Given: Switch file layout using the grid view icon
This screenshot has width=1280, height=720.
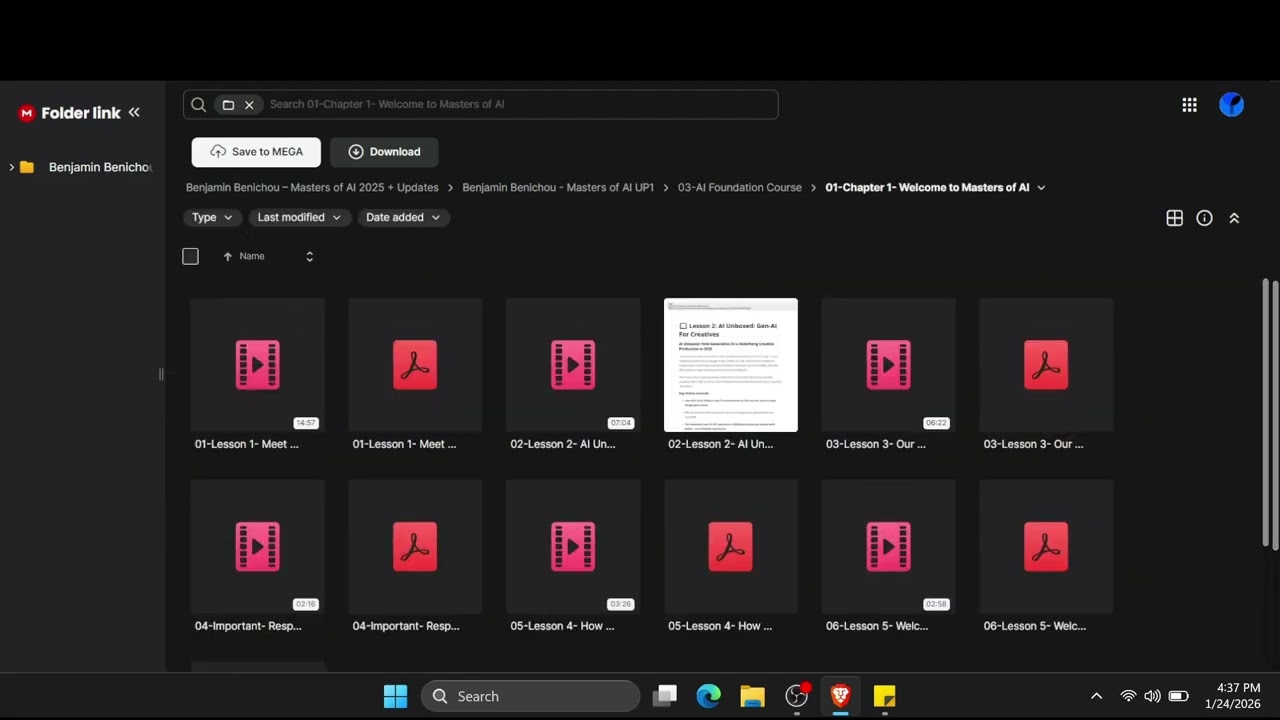Looking at the screenshot, I should click(x=1175, y=218).
